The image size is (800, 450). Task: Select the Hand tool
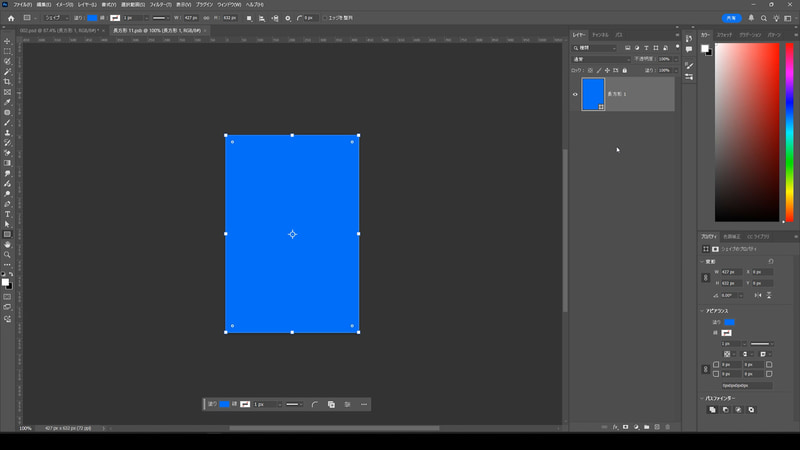tap(7, 245)
